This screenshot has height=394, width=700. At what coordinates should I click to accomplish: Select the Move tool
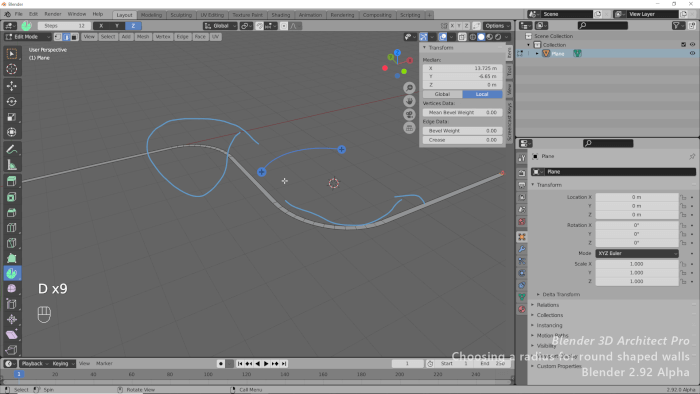tap(12, 86)
